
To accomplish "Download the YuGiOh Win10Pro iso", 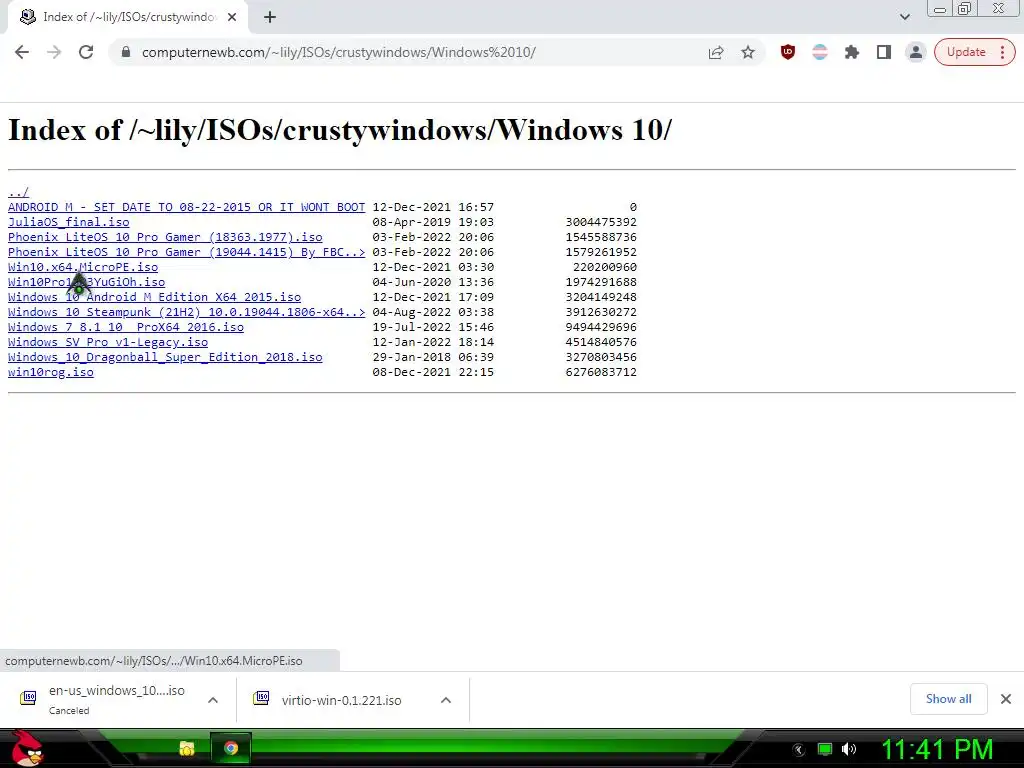I will pos(86,282).
